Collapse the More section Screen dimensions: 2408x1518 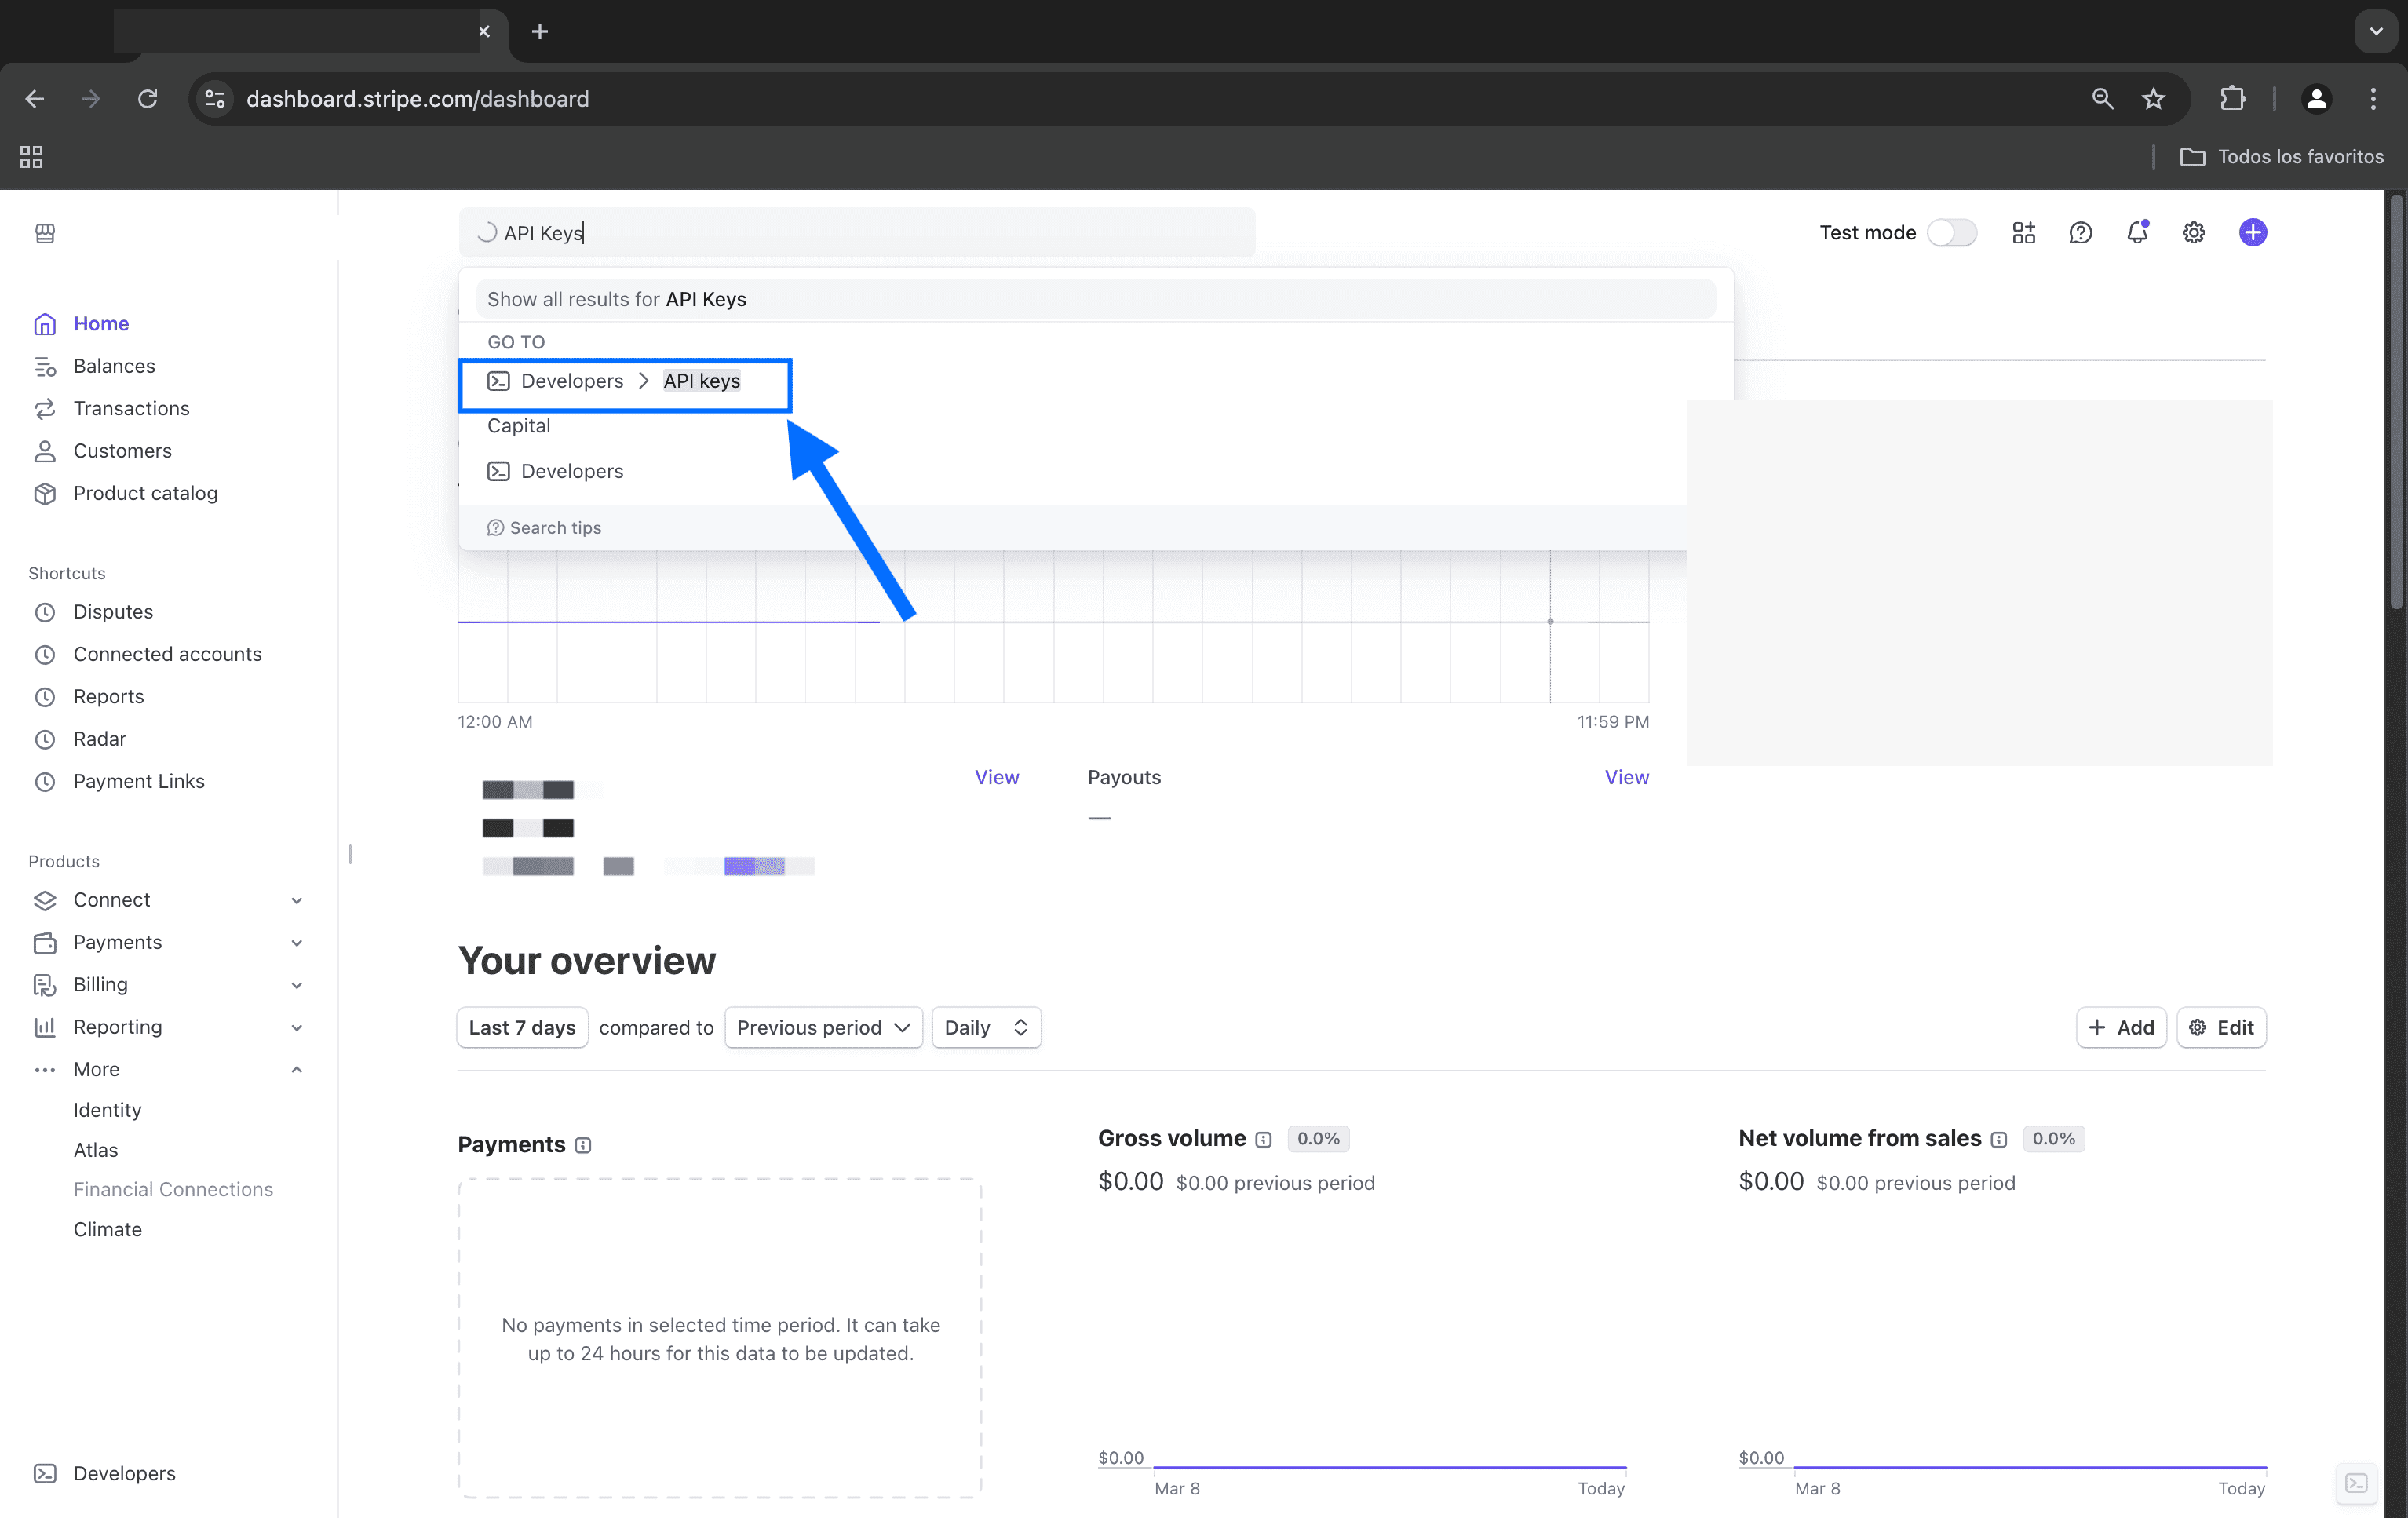pos(297,1070)
